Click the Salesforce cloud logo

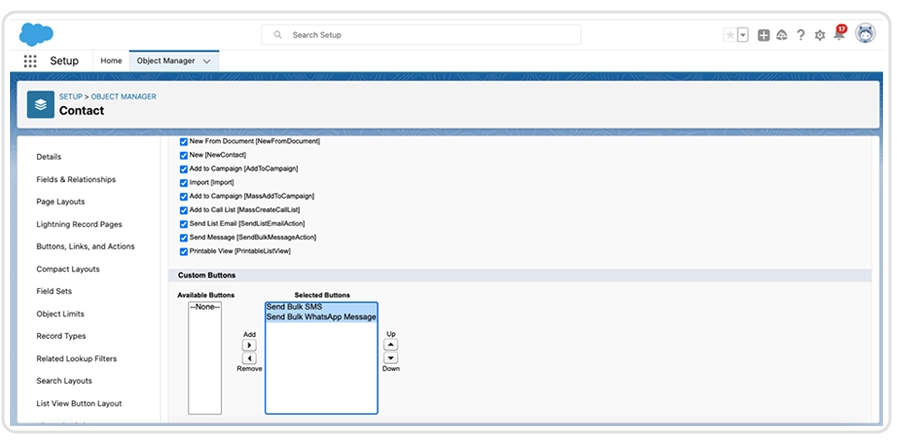[36, 34]
